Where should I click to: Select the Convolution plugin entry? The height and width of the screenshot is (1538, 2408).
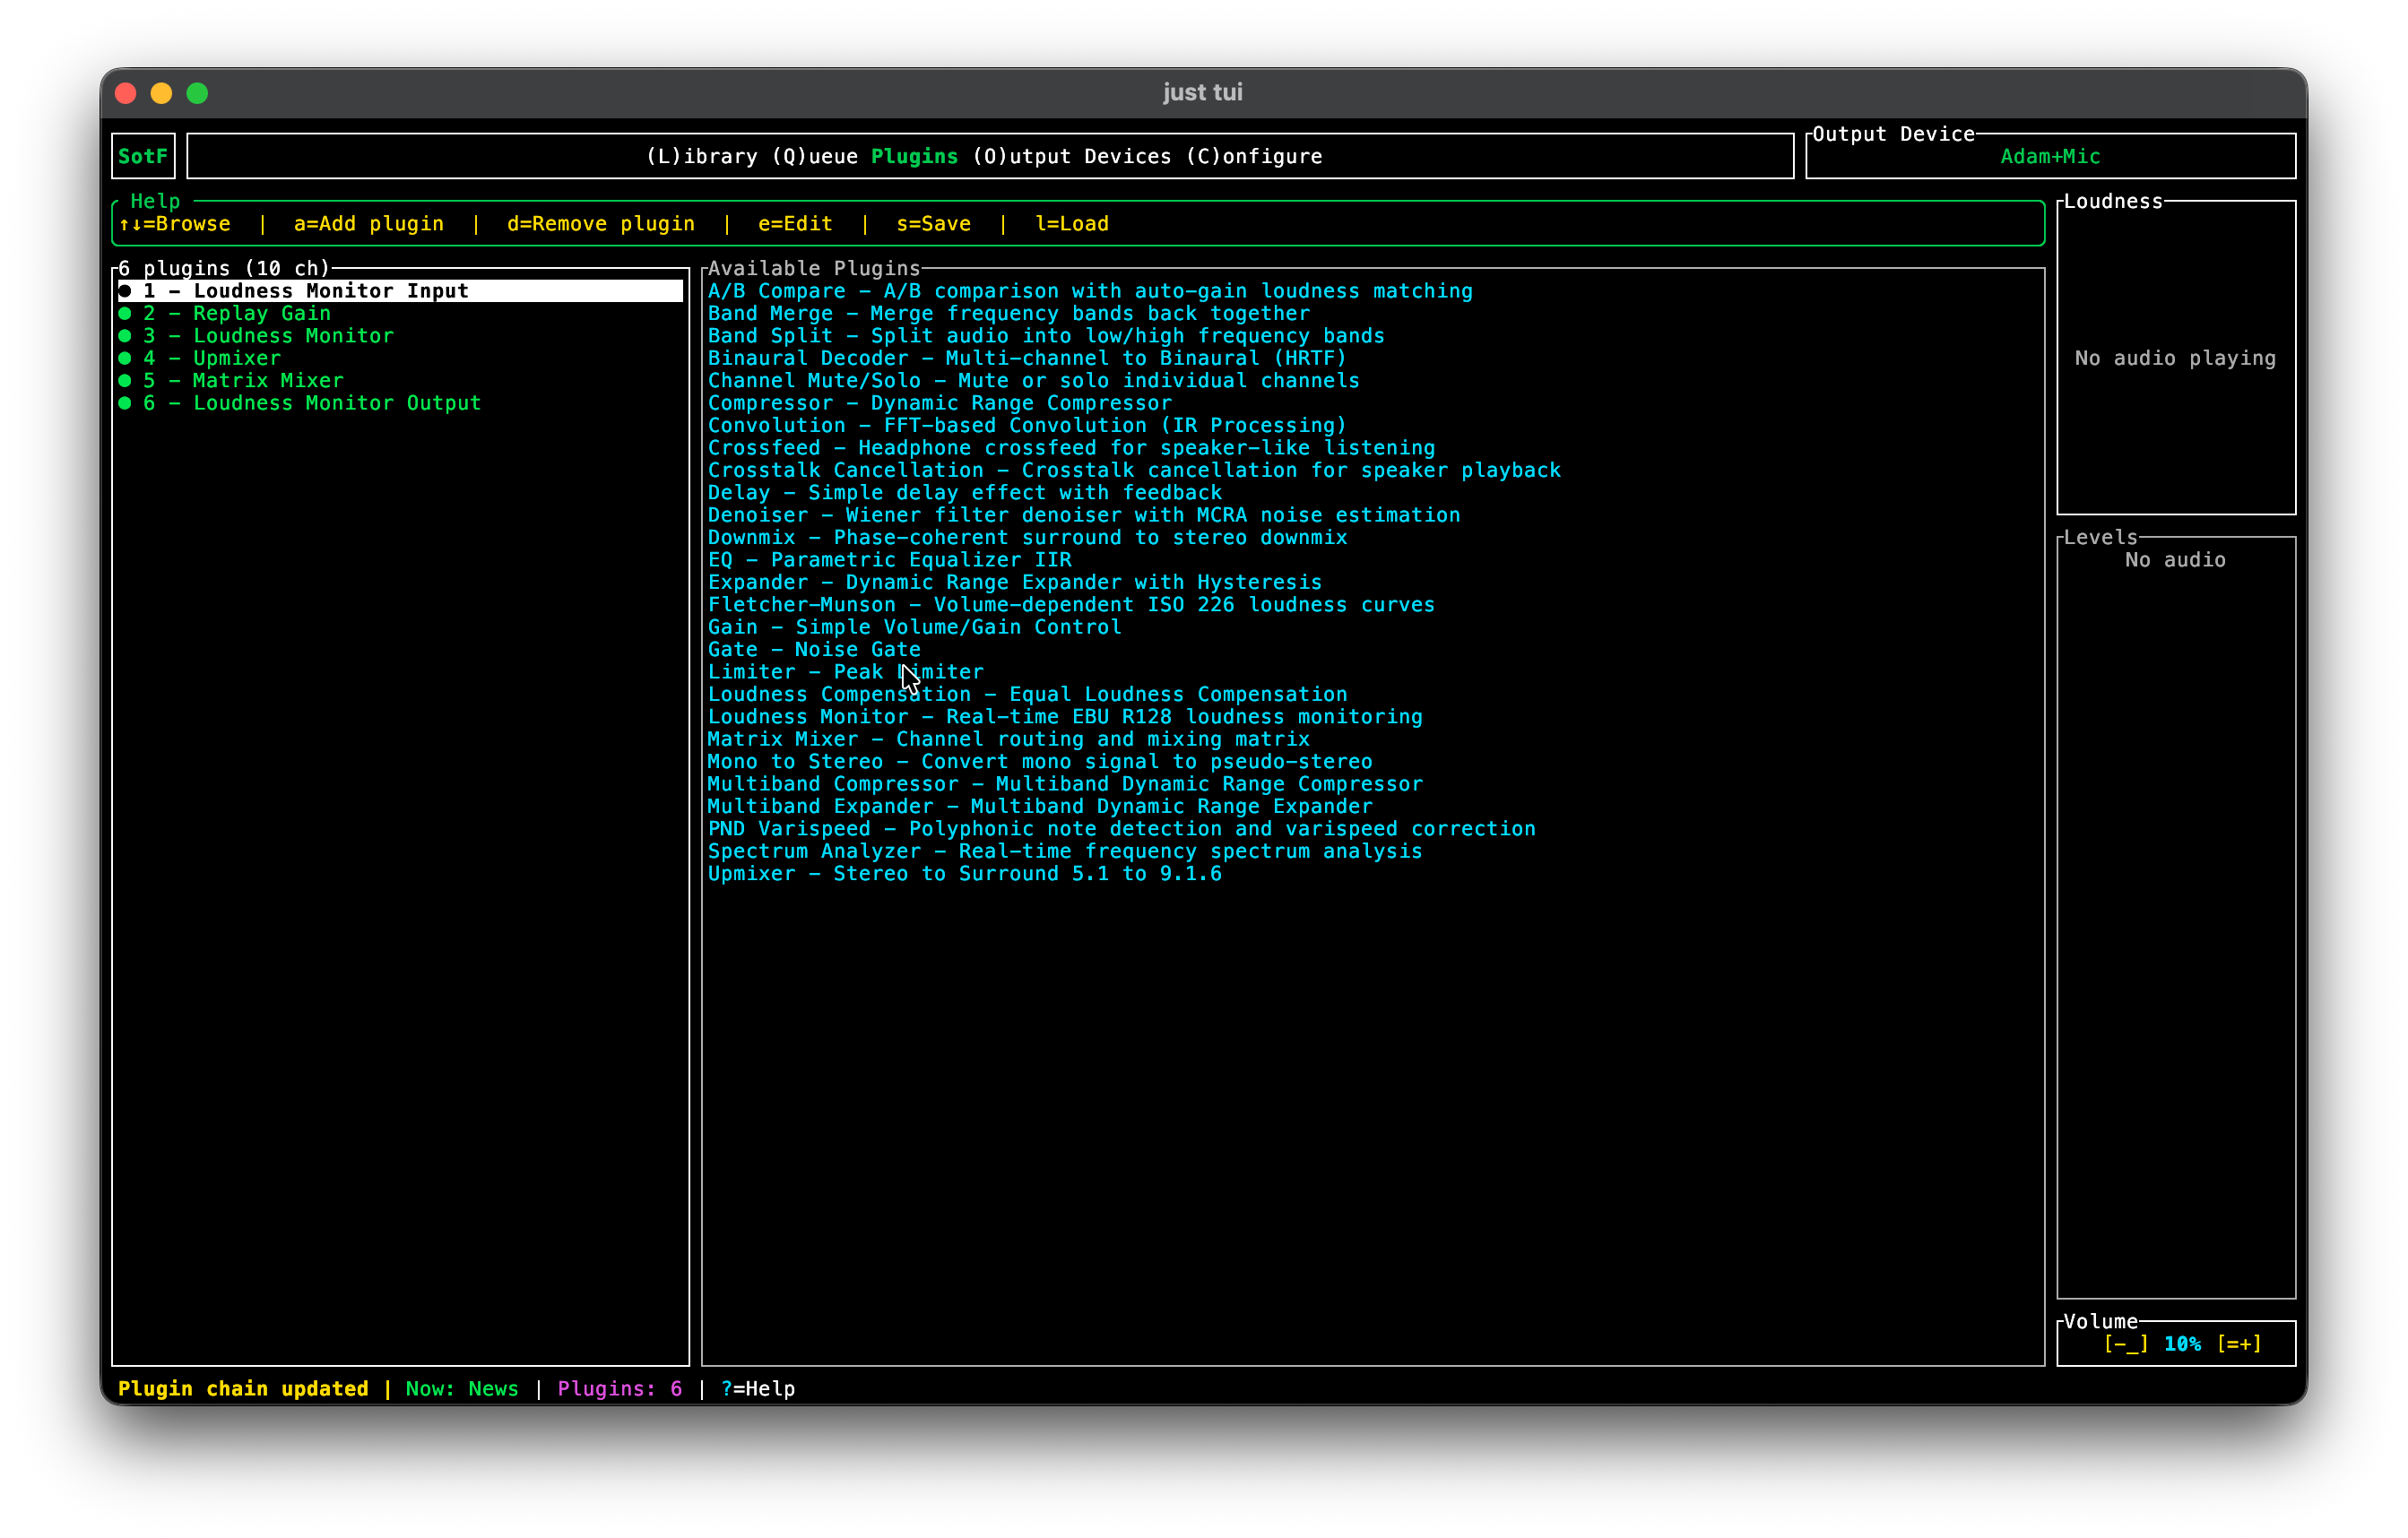(x=1027, y=426)
